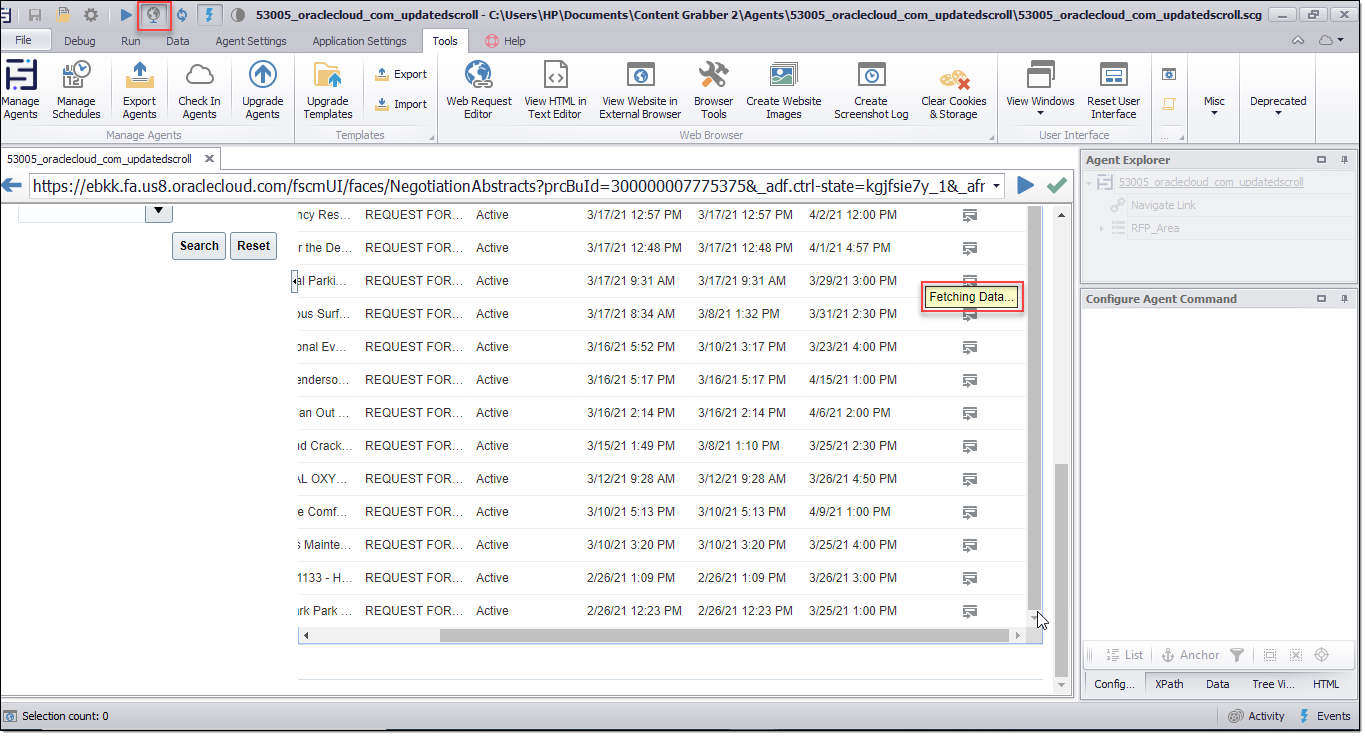Toggle the lightning bolt events button
Viewport: 1365px width, 736px height.
(x=209, y=15)
